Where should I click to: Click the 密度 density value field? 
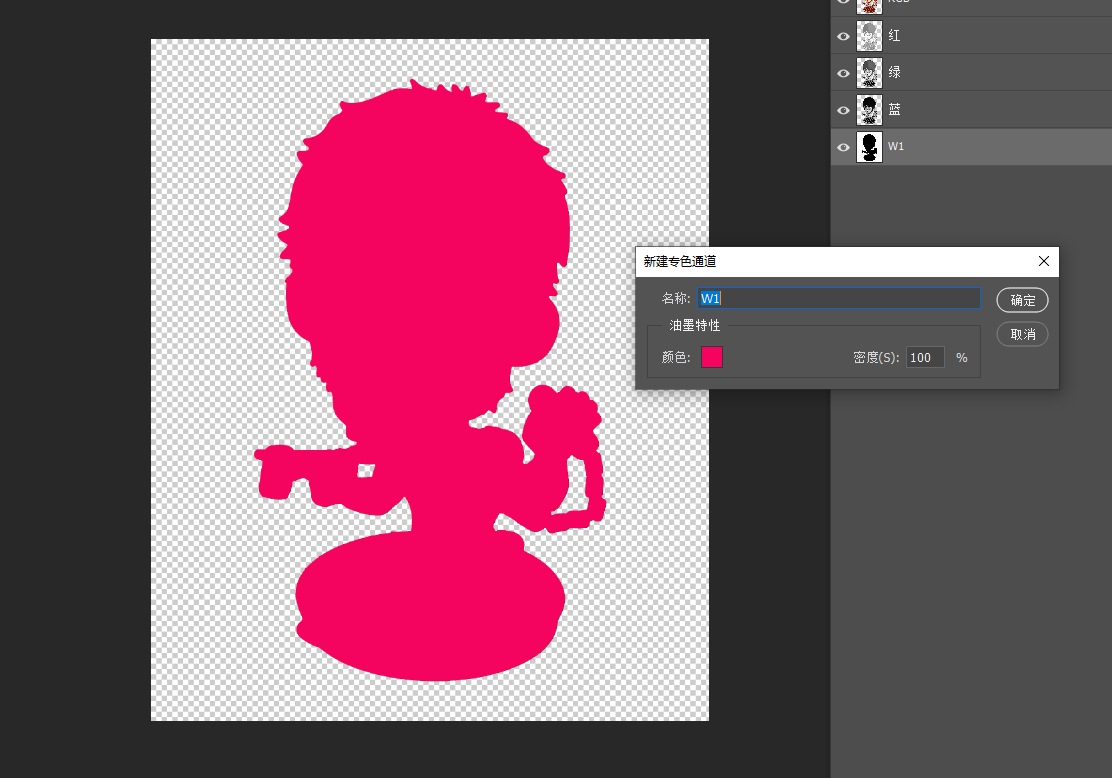click(x=925, y=357)
